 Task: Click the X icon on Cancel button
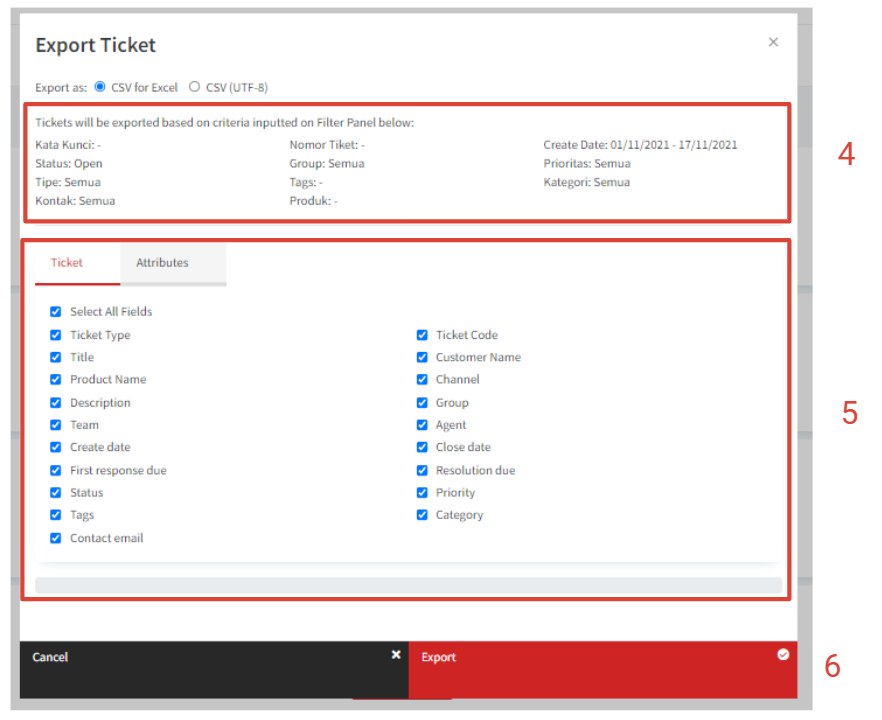(396, 655)
